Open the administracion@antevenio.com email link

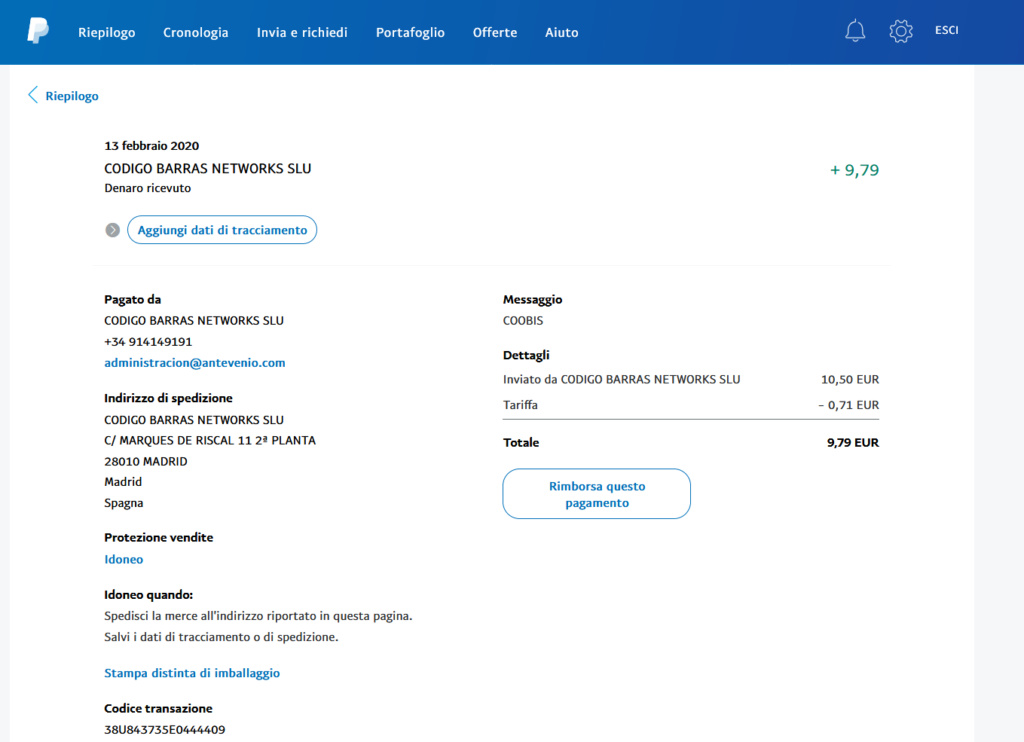(195, 363)
